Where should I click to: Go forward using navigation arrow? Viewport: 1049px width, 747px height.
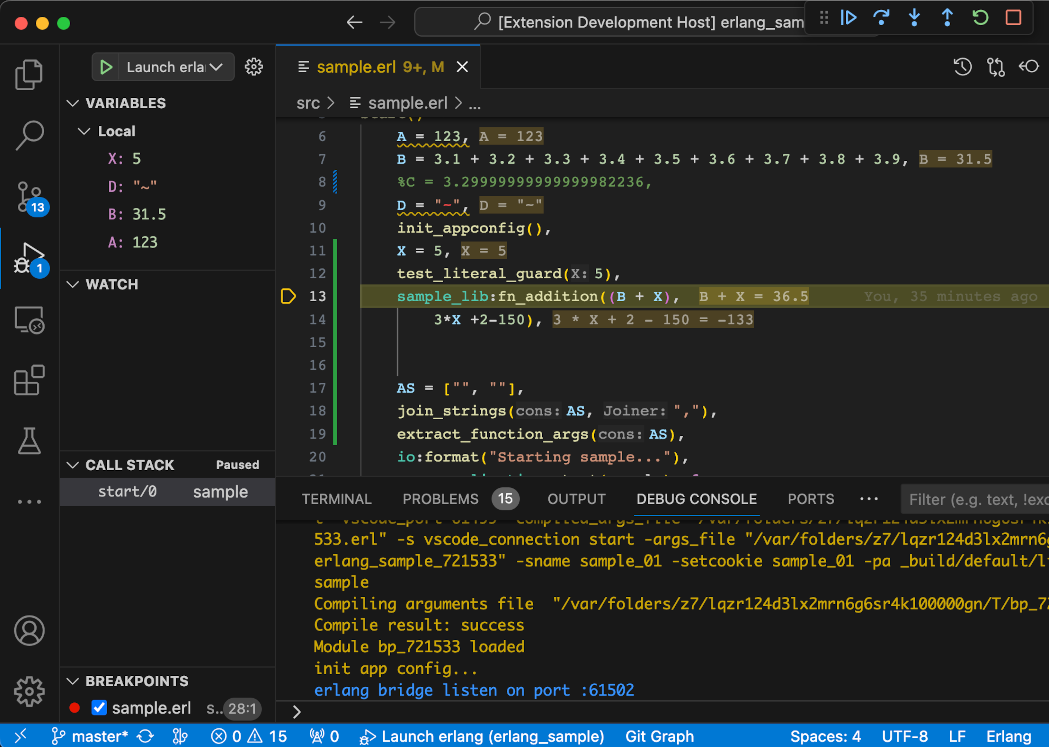(387, 23)
